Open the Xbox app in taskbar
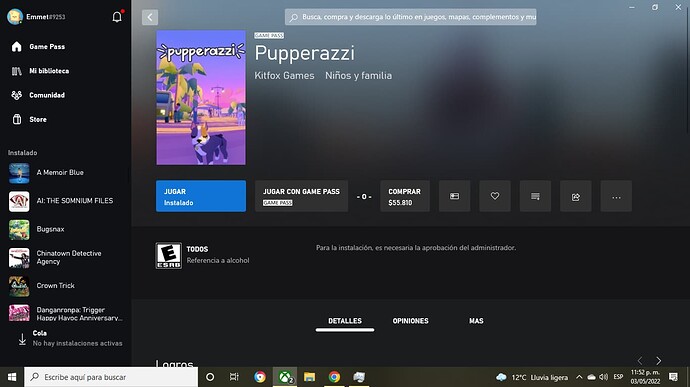This screenshot has width=690, height=387. coord(285,377)
